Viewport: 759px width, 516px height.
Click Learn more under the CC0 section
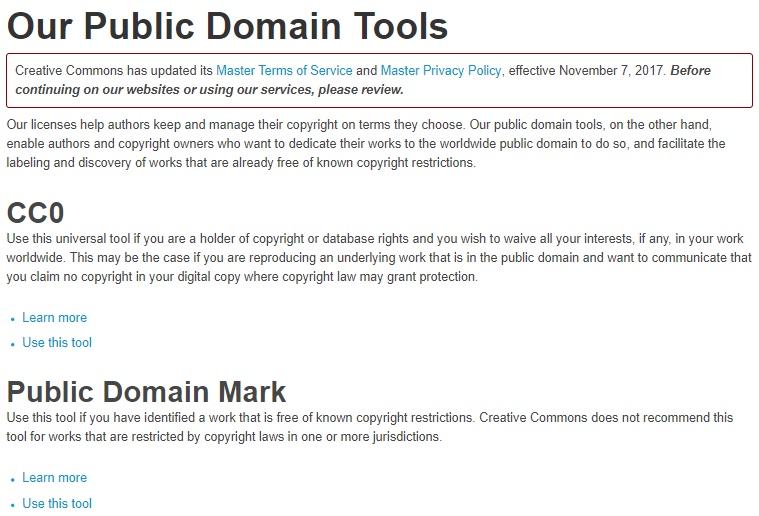(x=54, y=318)
